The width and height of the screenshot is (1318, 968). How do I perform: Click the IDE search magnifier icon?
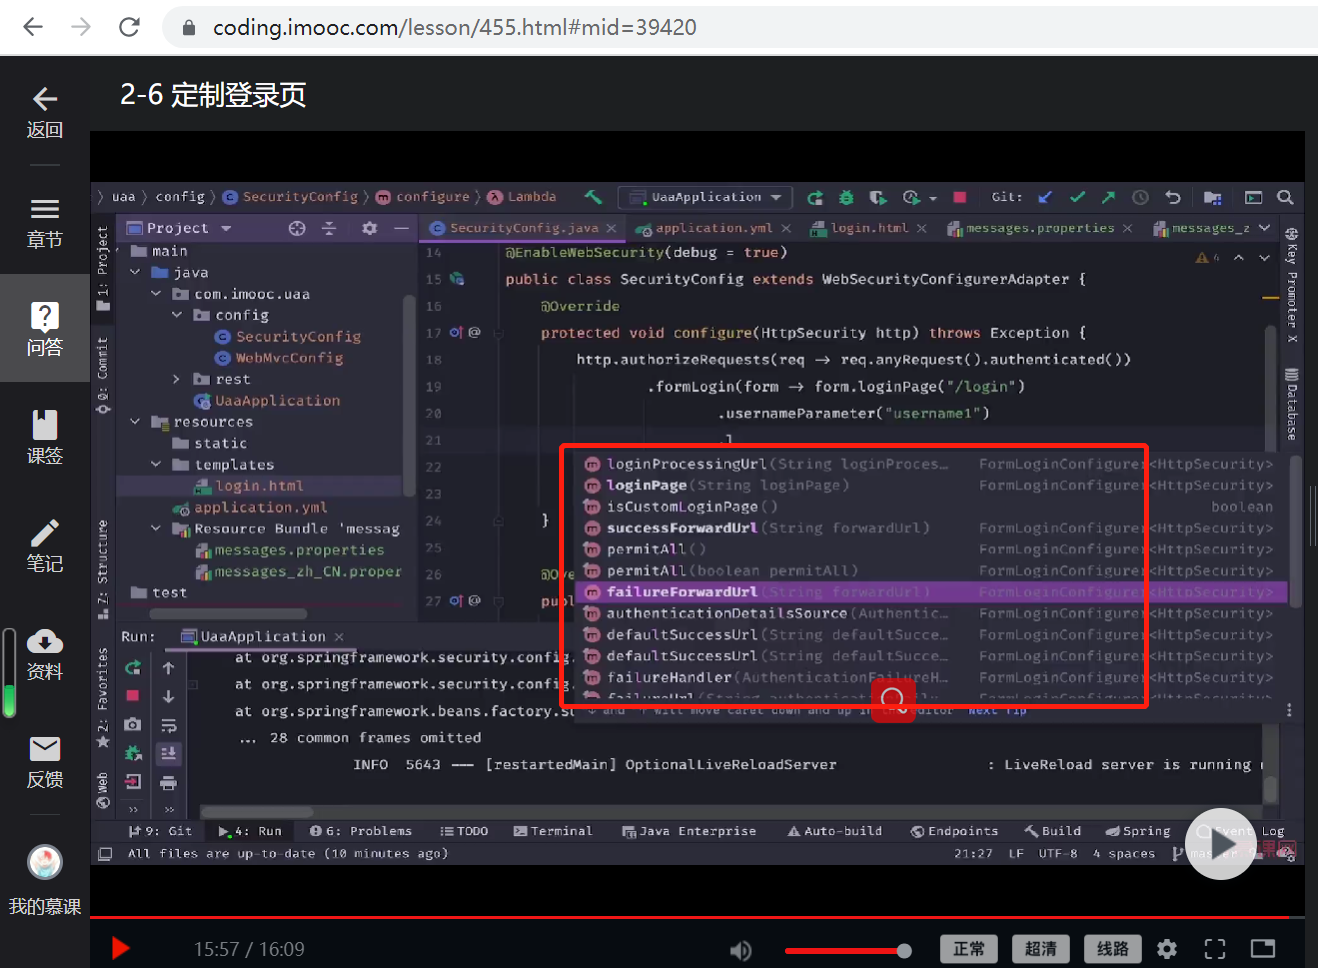[1286, 197]
